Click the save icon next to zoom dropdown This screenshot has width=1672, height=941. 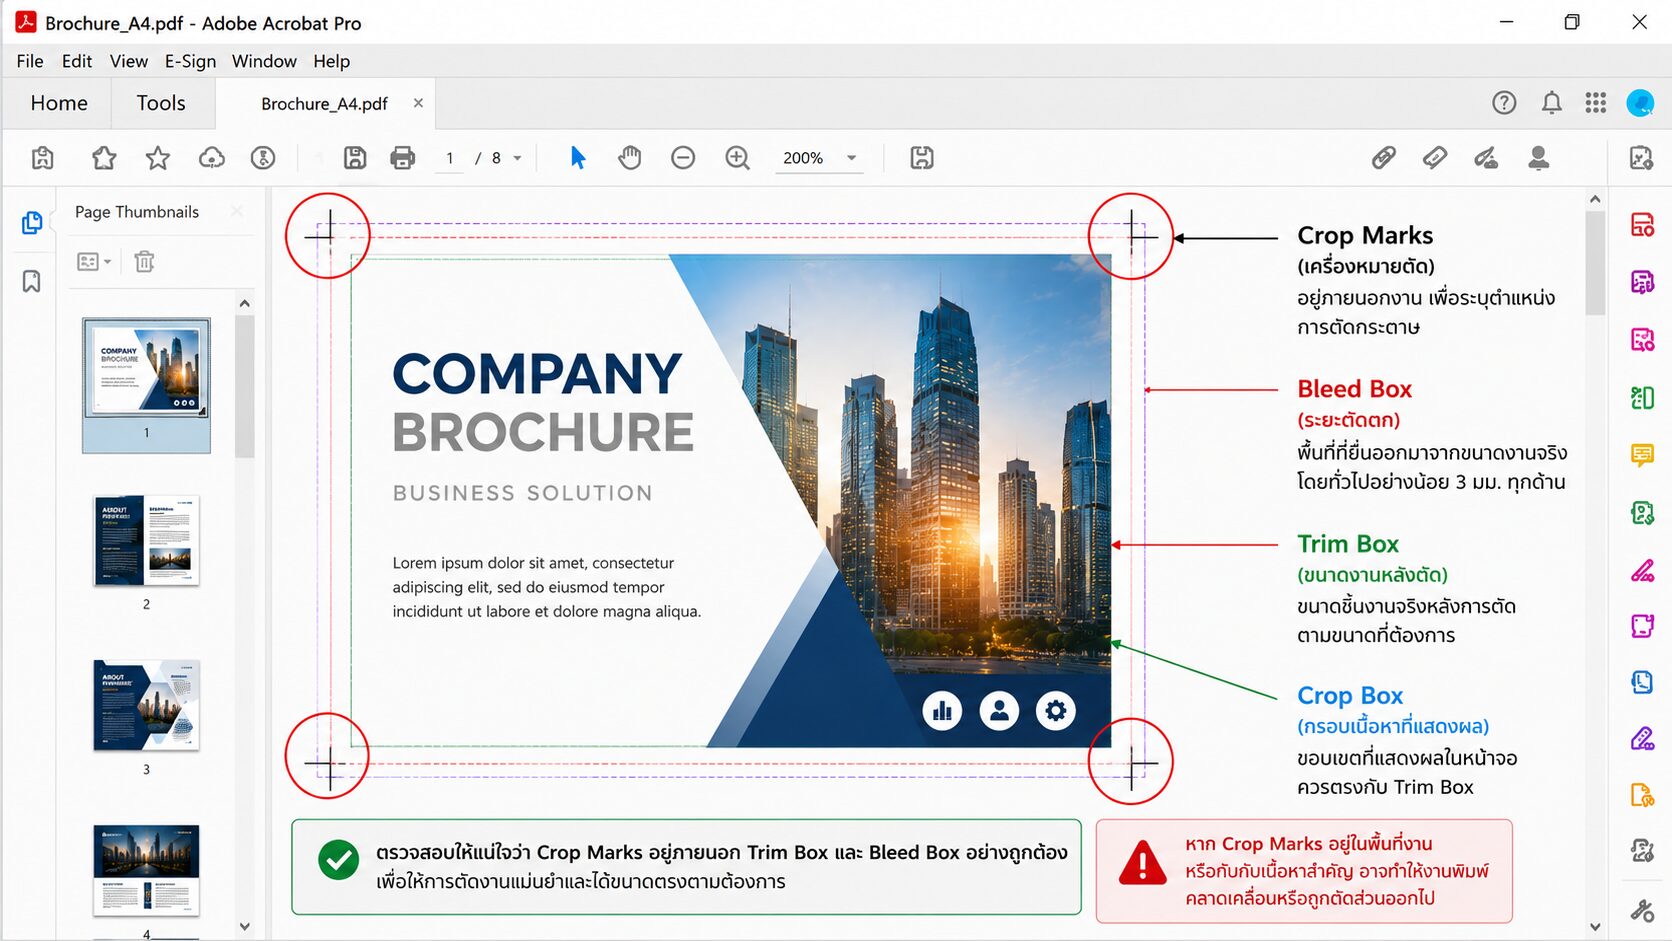(922, 158)
